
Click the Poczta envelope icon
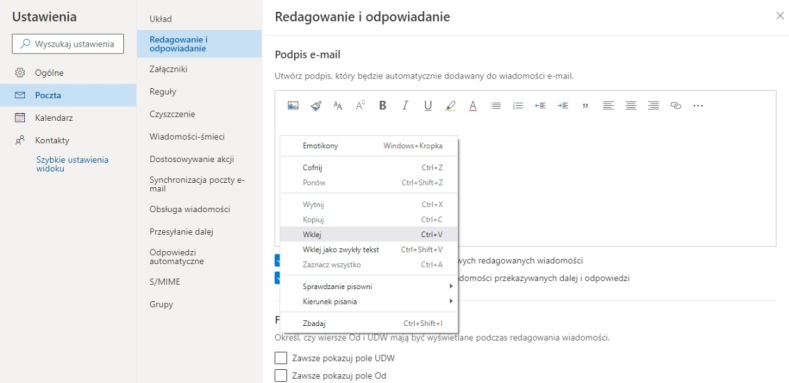point(20,95)
